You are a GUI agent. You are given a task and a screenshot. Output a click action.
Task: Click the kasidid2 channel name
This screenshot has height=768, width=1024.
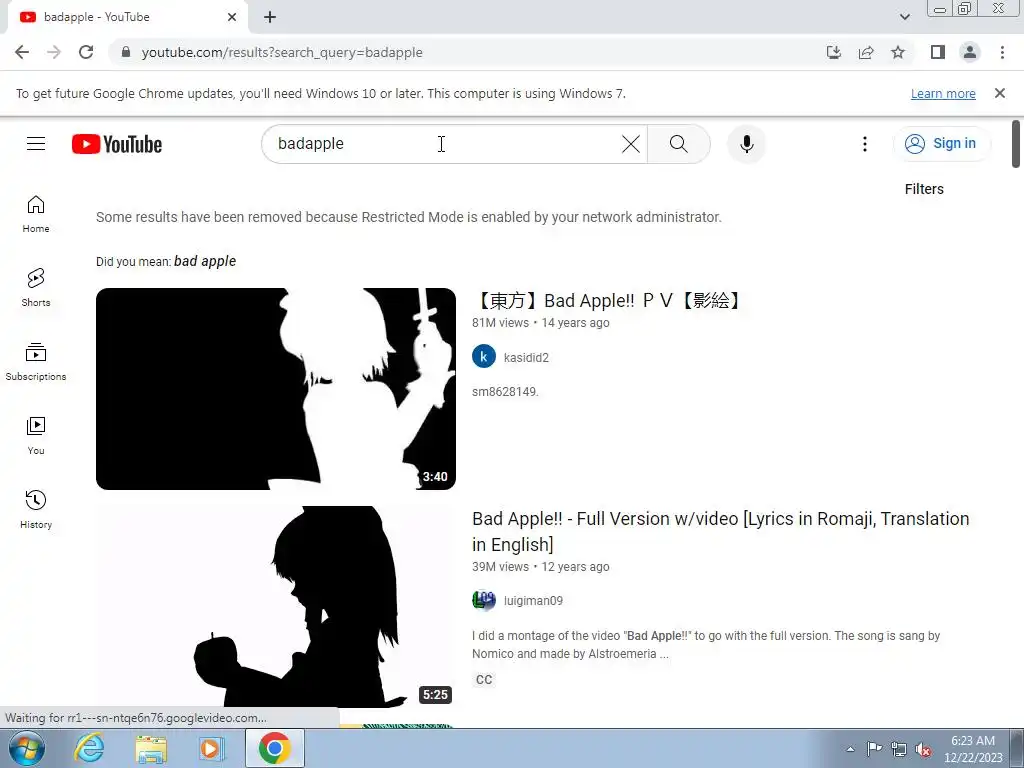(526, 357)
